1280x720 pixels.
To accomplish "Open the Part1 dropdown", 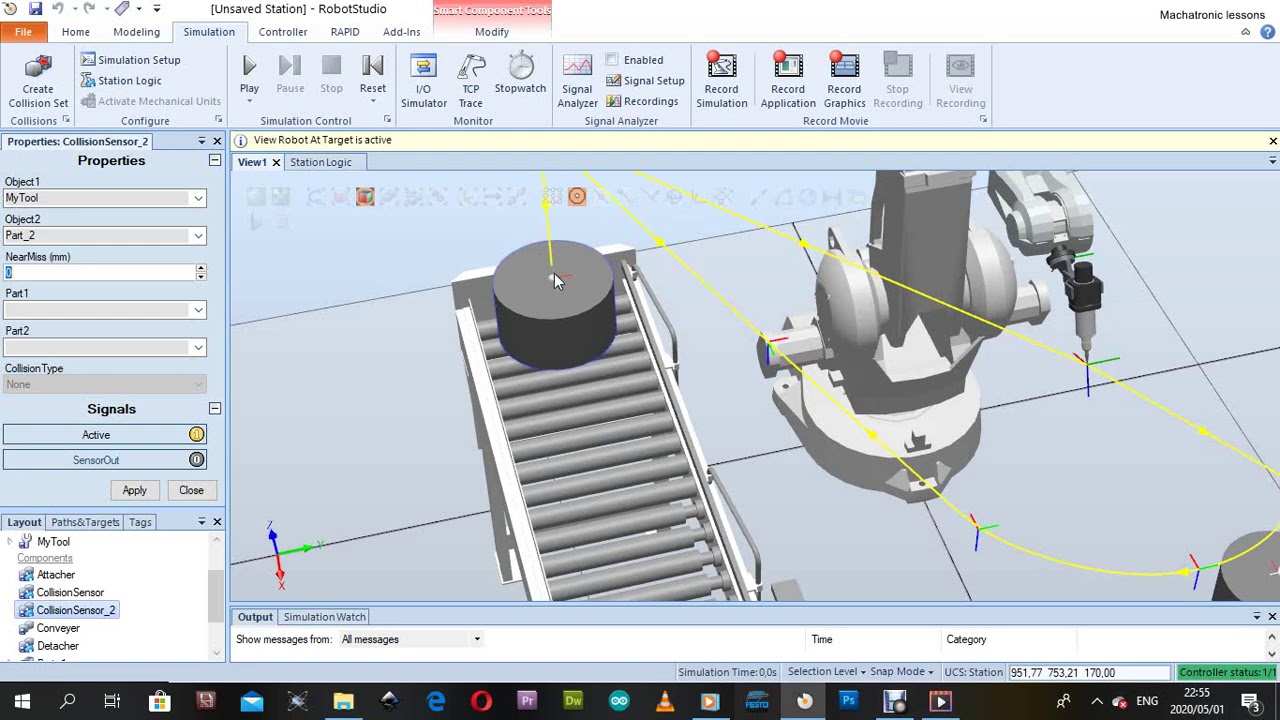I will [198, 310].
